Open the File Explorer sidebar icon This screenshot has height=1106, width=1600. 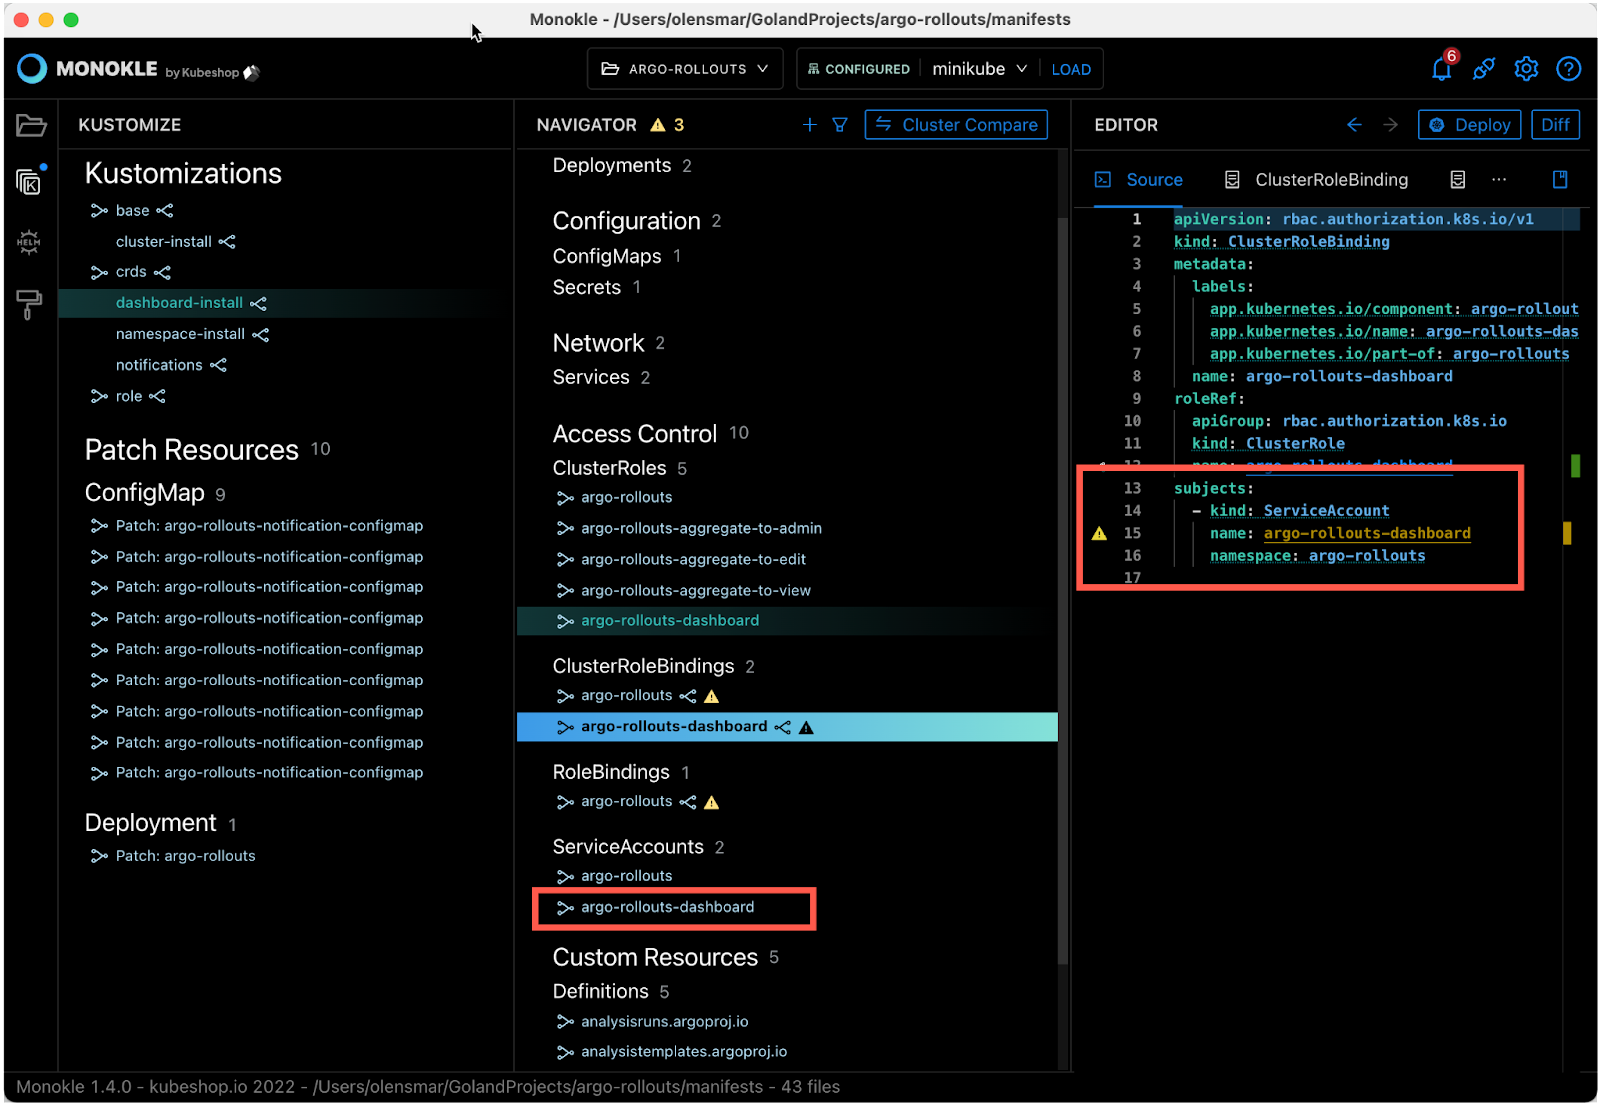tap(30, 125)
